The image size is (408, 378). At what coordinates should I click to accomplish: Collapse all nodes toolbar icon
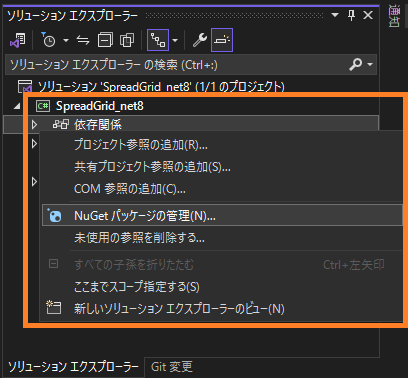[105, 40]
